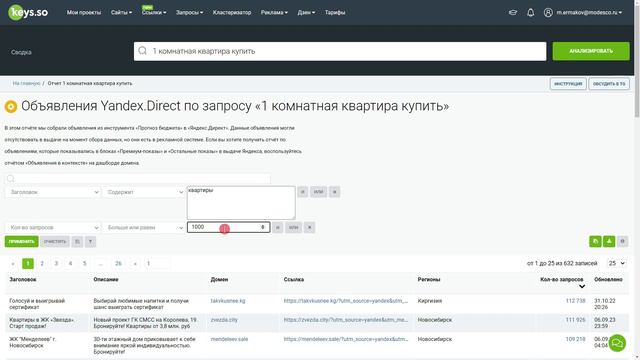Click the yellow Yandex.Direct report icon by heading

point(11,107)
